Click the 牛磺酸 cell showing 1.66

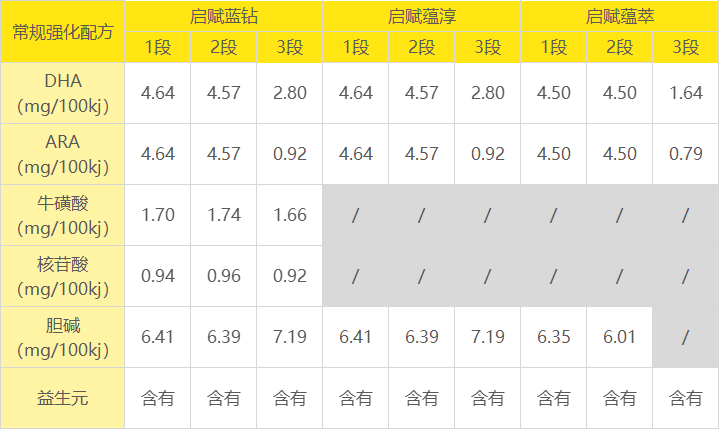[x=290, y=215]
